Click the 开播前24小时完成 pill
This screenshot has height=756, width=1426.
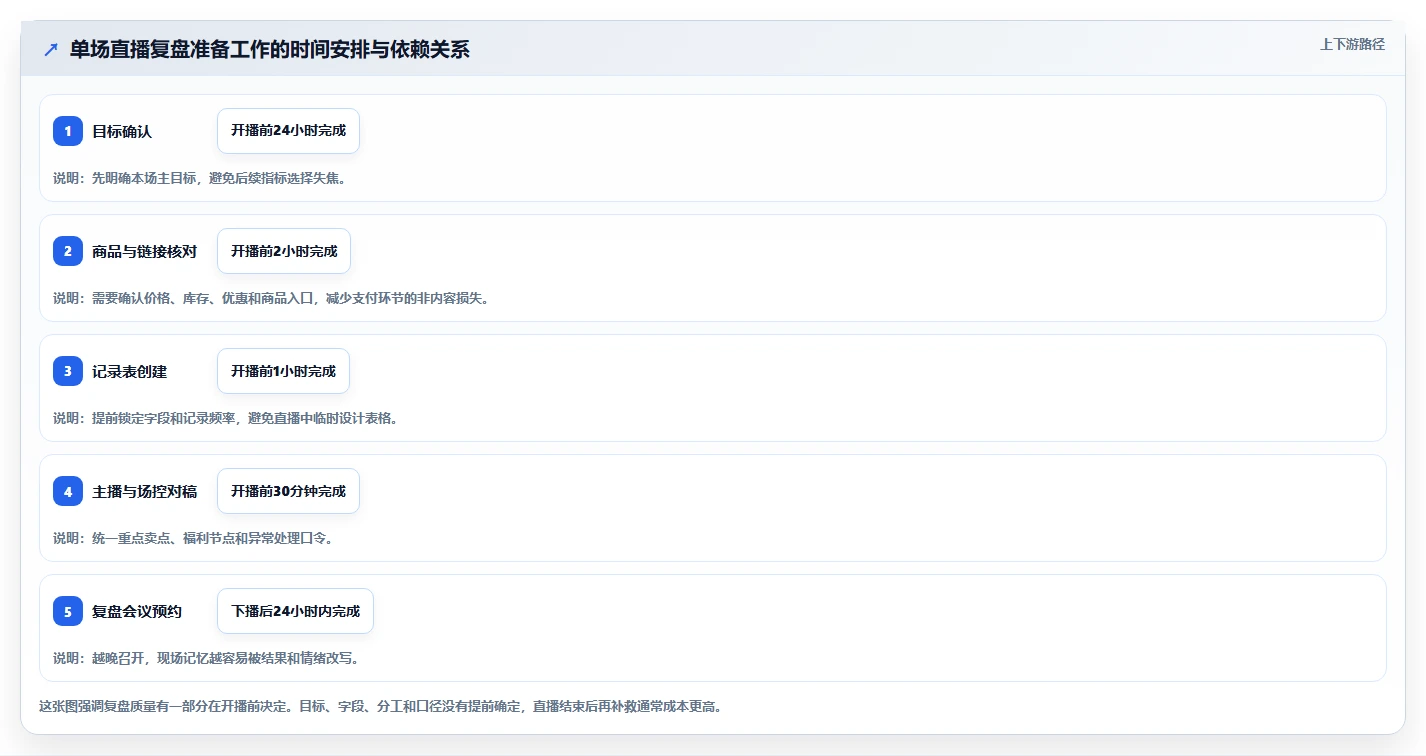click(288, 131)
